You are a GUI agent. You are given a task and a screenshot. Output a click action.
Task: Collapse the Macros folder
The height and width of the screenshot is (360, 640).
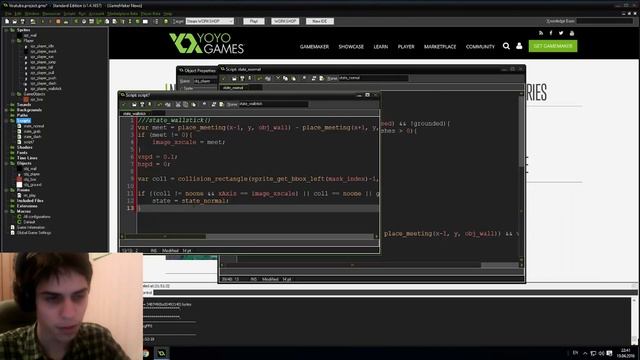click(6, 211)
